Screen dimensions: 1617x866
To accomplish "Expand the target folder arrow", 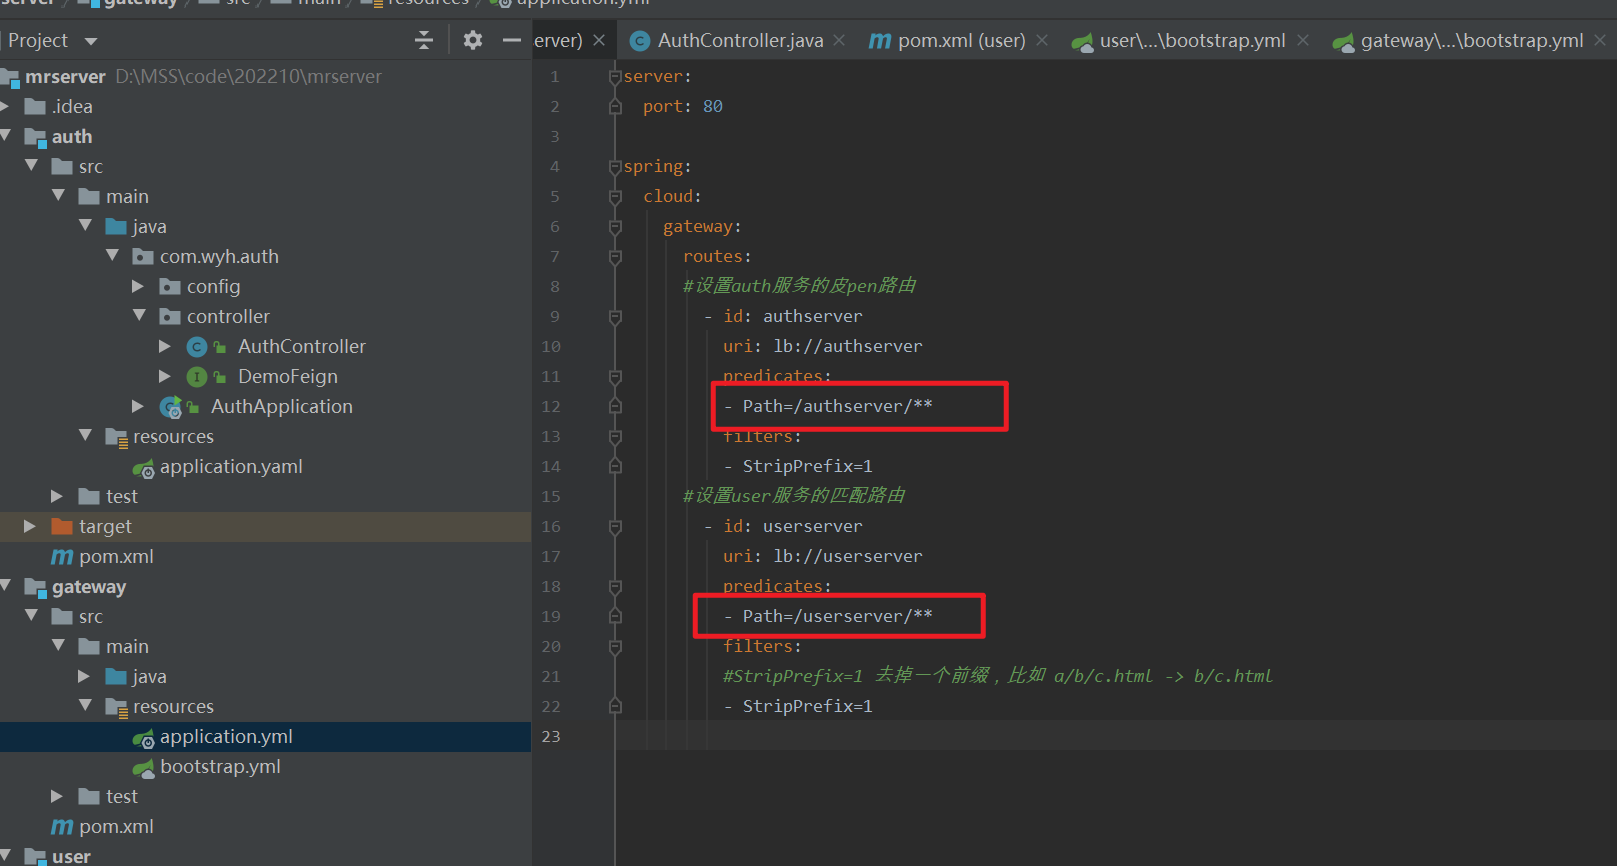I will (x=30, y=526).
